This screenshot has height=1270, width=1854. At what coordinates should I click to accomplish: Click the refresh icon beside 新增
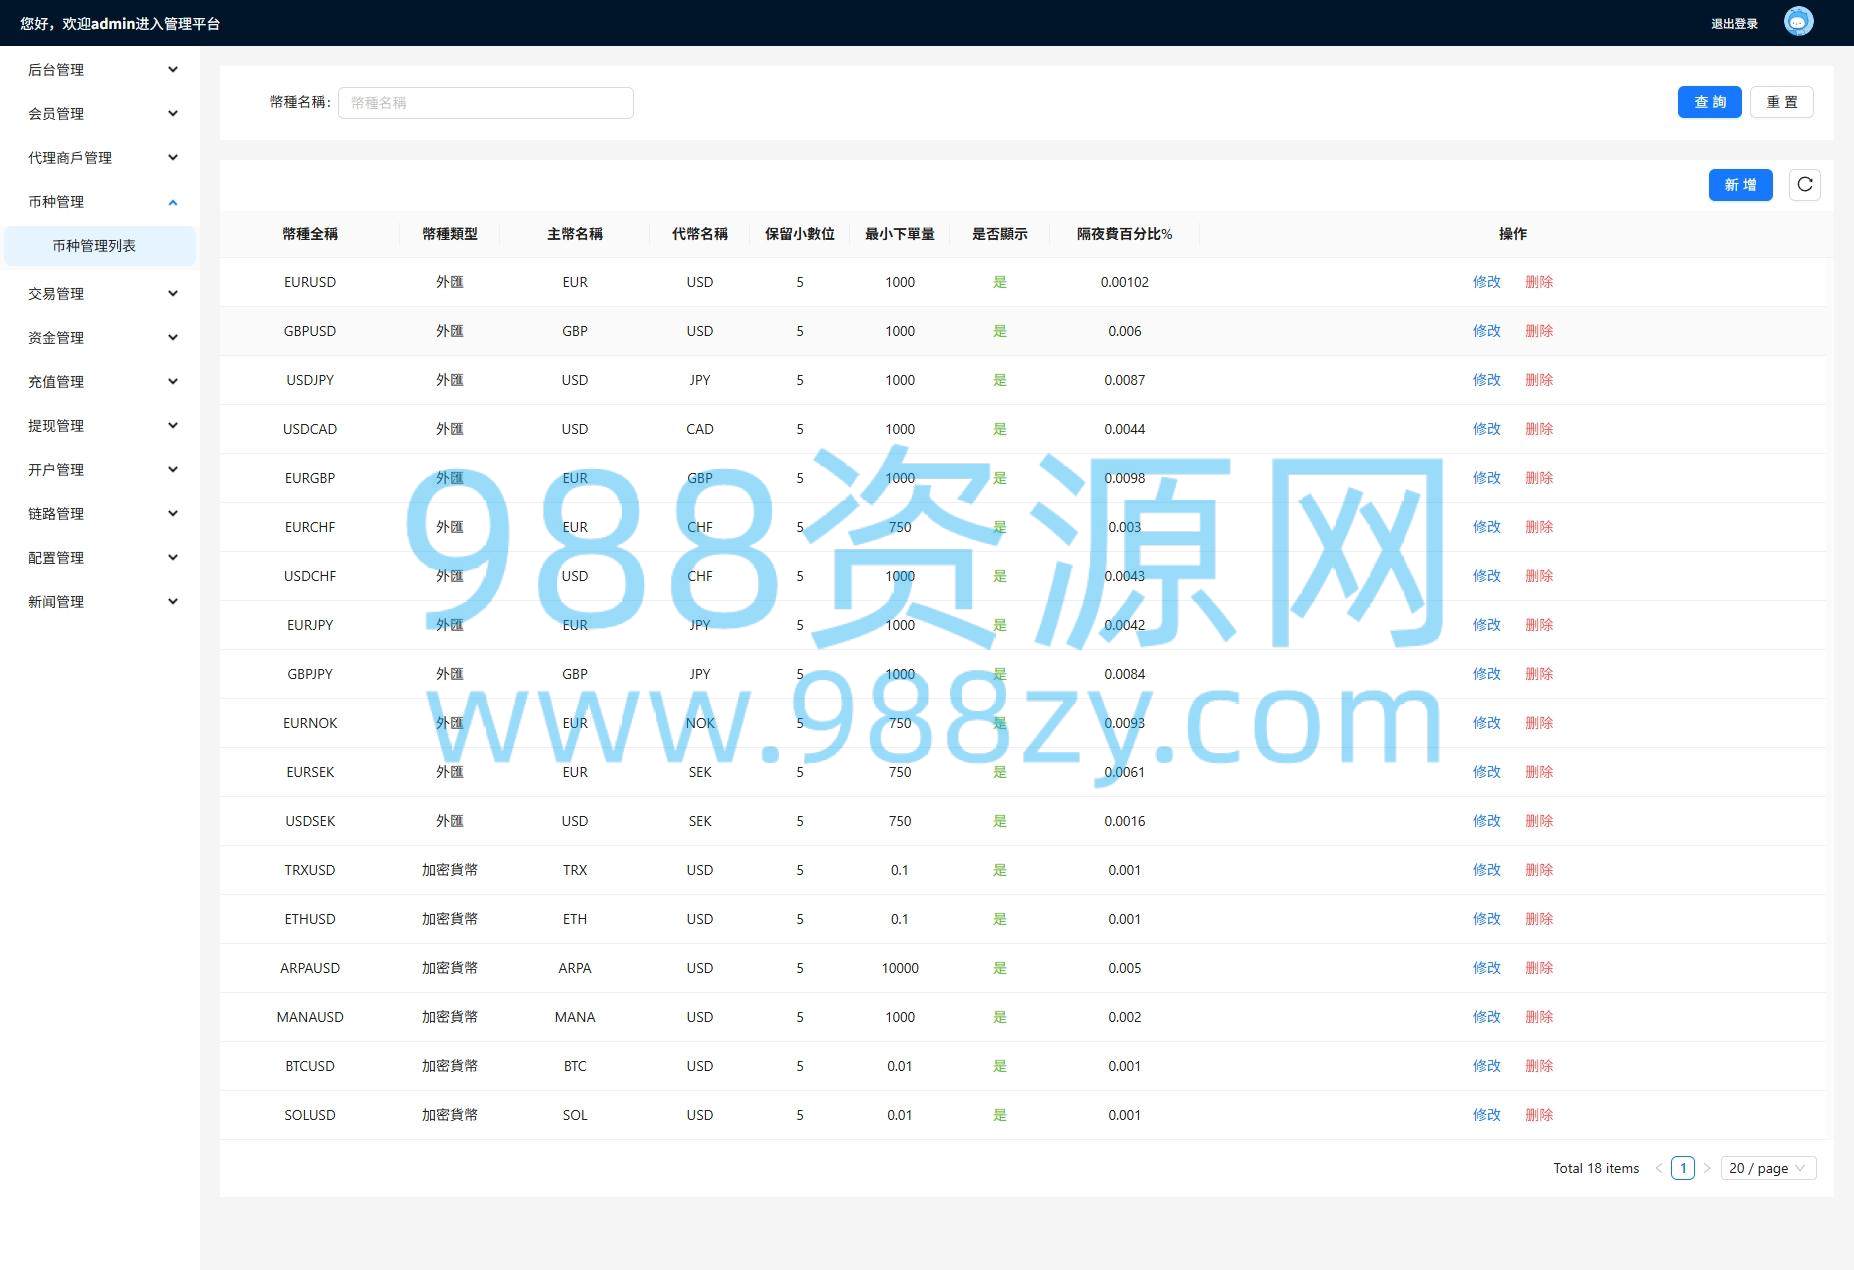coord(1804,185)
